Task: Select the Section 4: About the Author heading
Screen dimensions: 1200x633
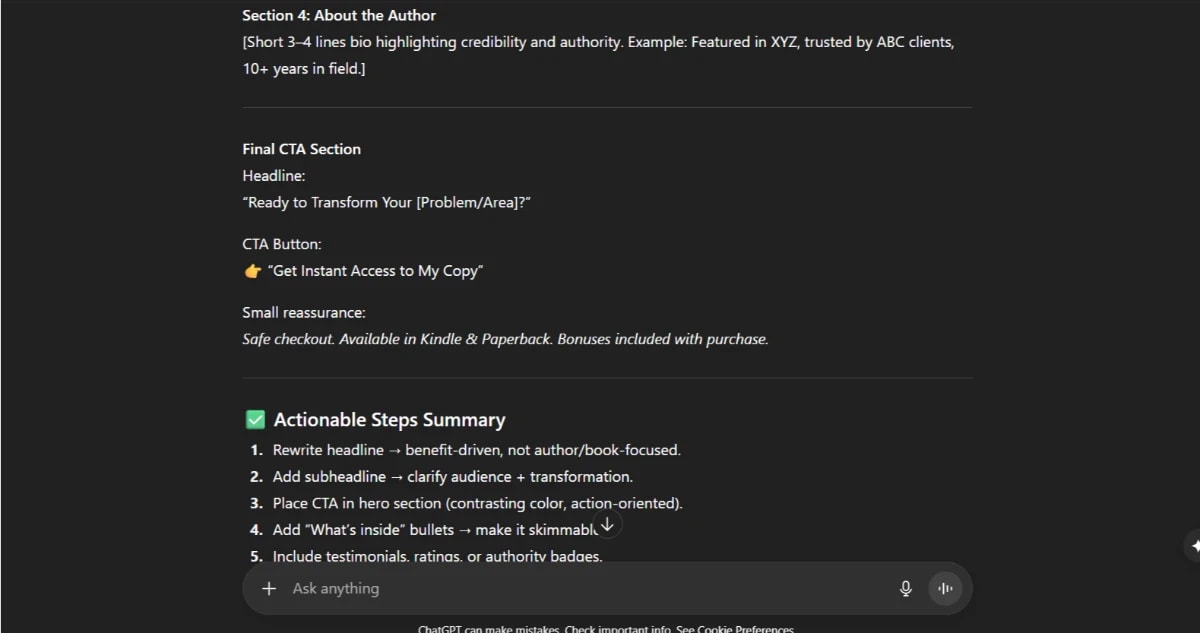Action: [338, 15]
